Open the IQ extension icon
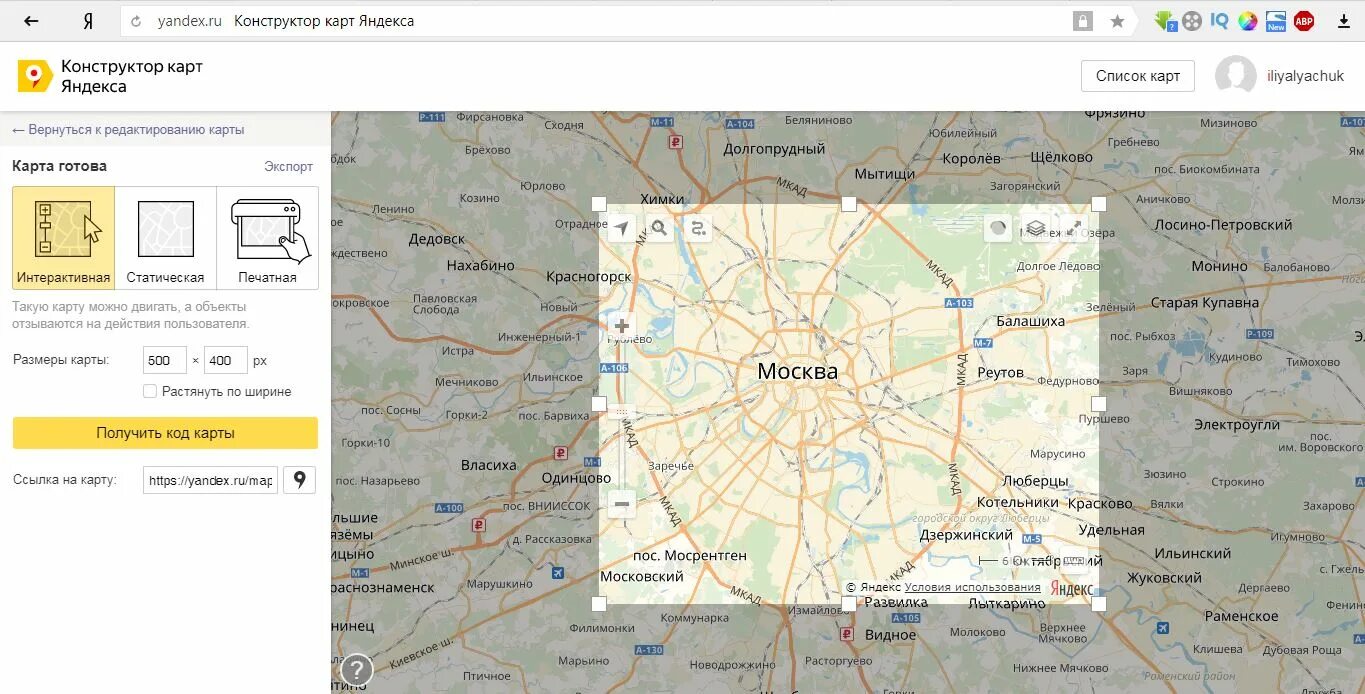Viewport: 1365px width, 694px height. [1219, 21]
